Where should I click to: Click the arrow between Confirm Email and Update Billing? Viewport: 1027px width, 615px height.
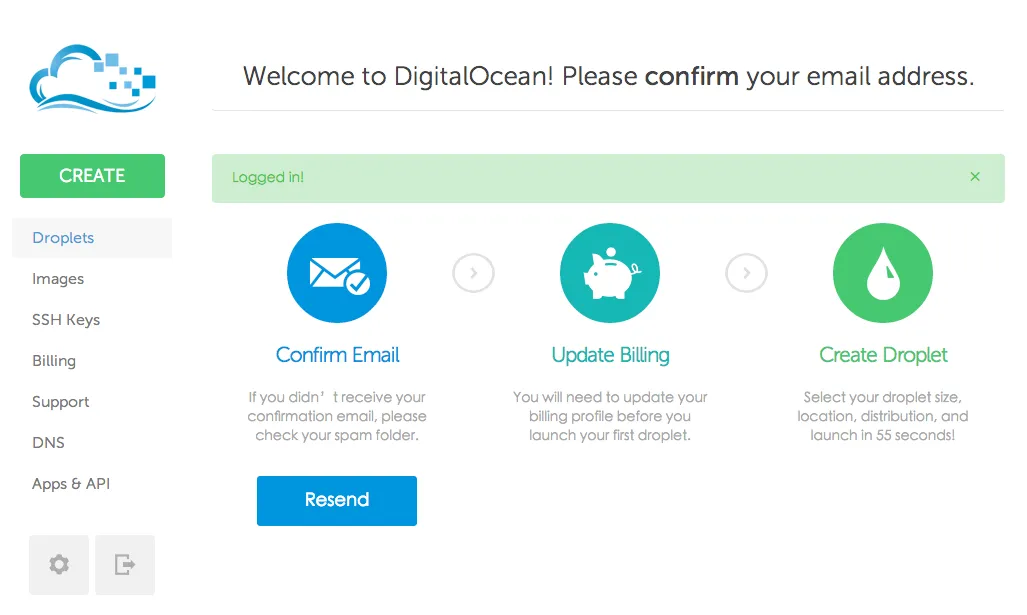click(x=473, y=272)
